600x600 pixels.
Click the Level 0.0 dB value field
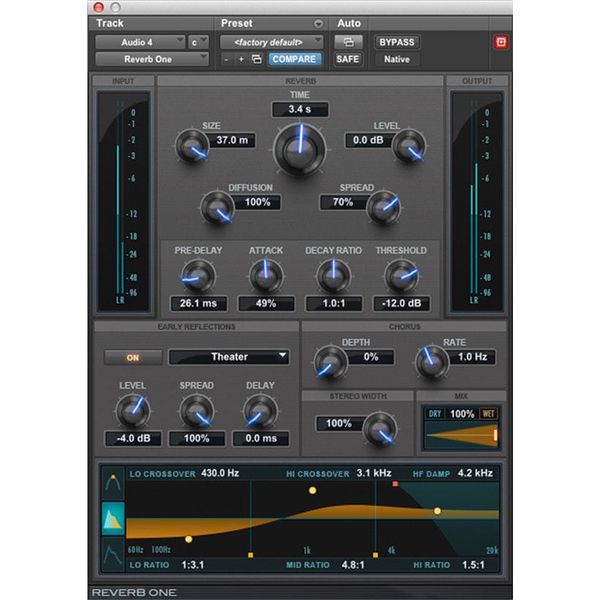coord(368,140)
